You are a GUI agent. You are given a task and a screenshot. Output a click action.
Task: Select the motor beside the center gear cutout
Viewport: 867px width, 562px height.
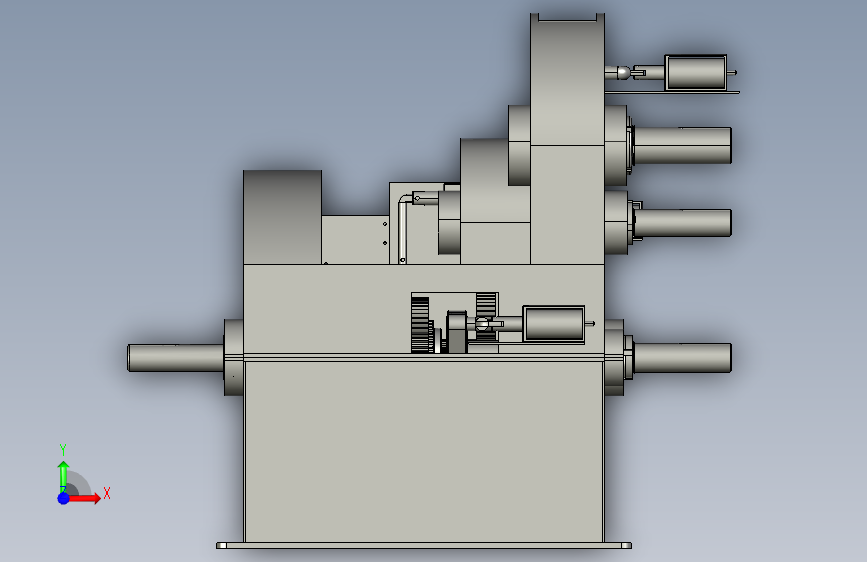[553, 324]
